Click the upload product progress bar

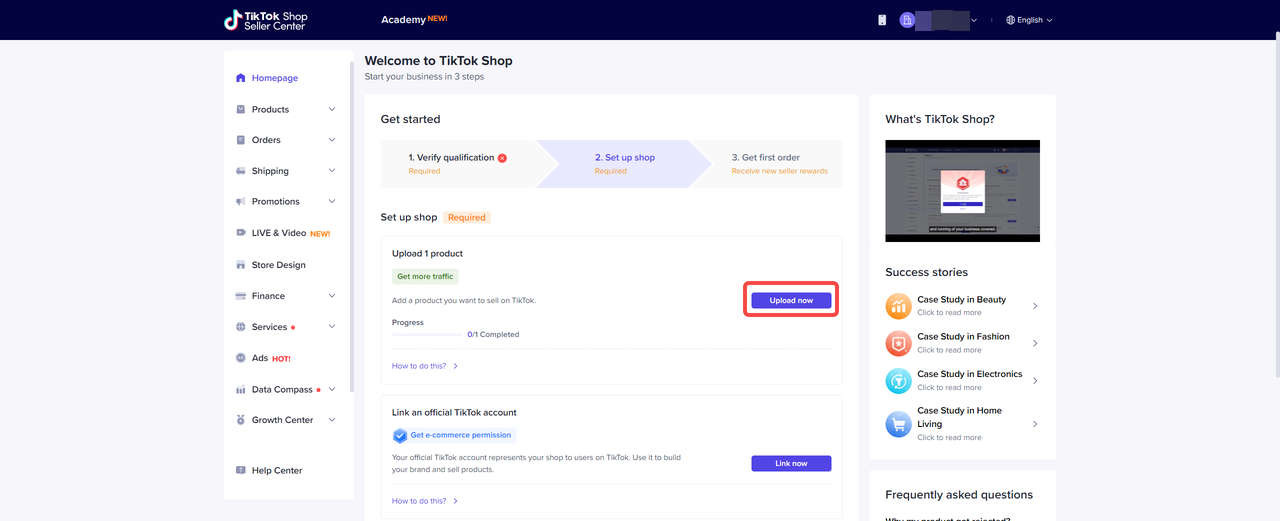tap(428, 335)
